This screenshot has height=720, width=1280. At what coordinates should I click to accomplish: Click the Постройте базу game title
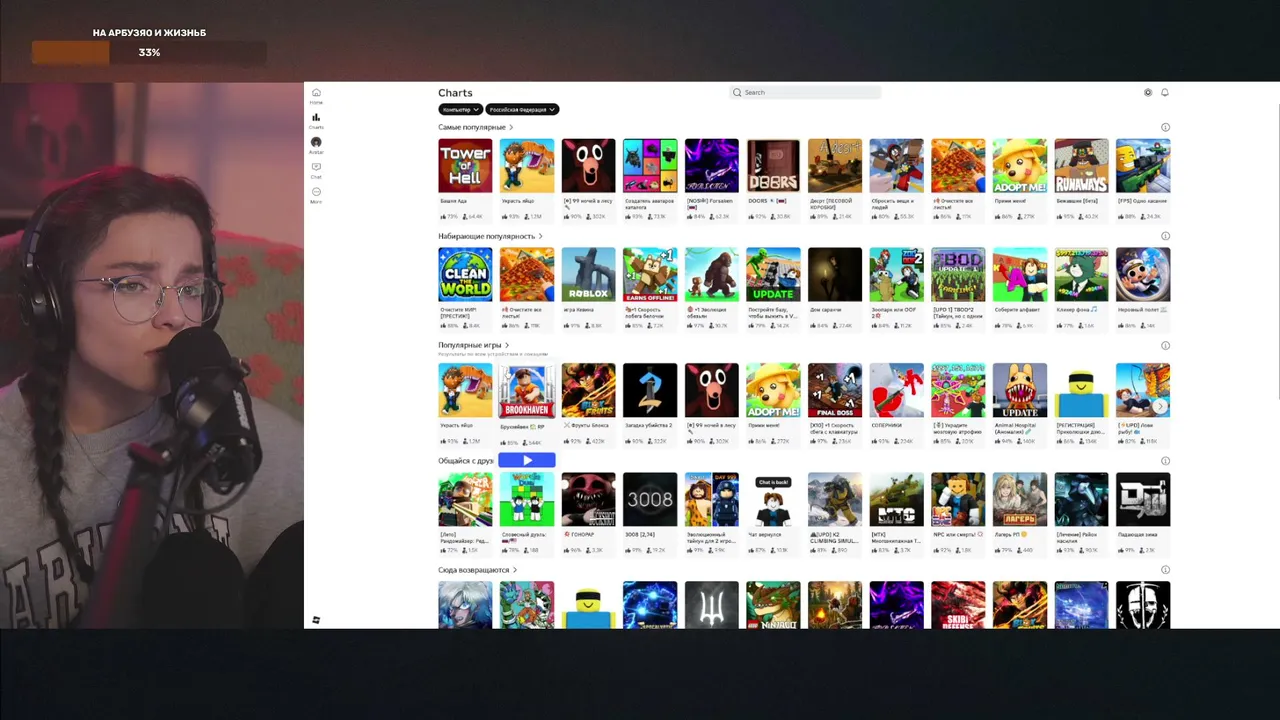pyautogui.click(x=773, y=313)
